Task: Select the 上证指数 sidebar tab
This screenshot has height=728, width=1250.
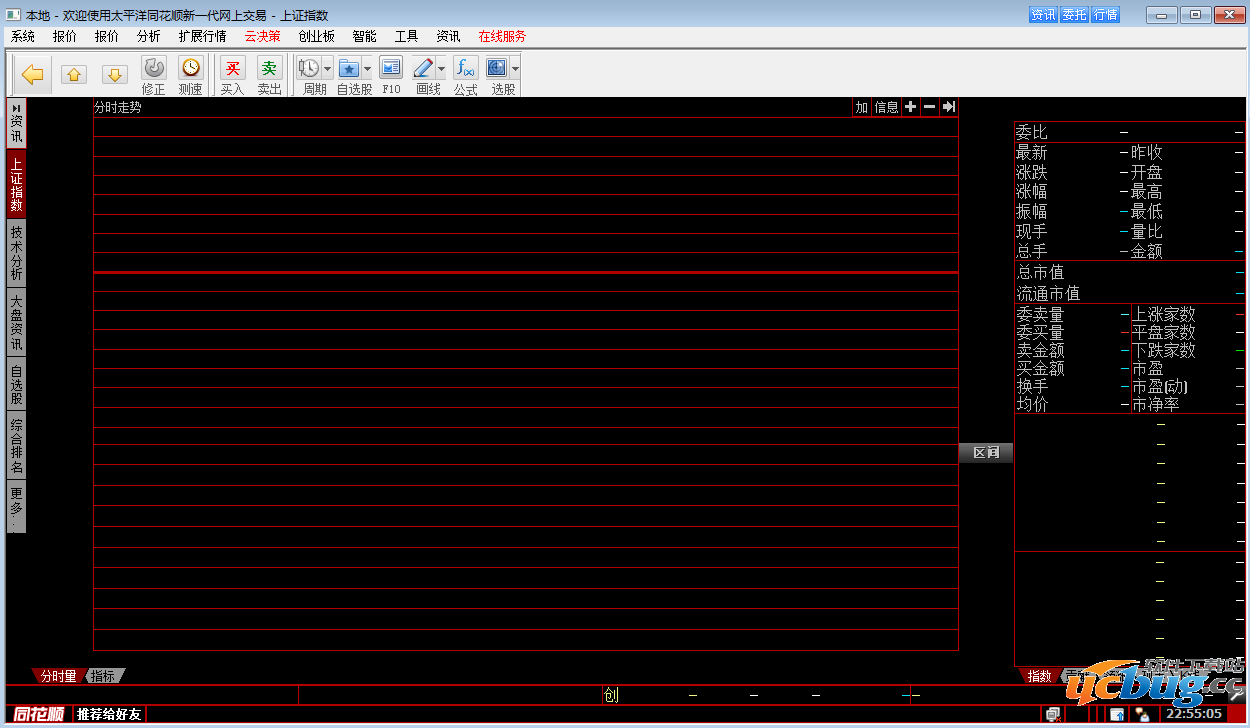Action: 17,184
